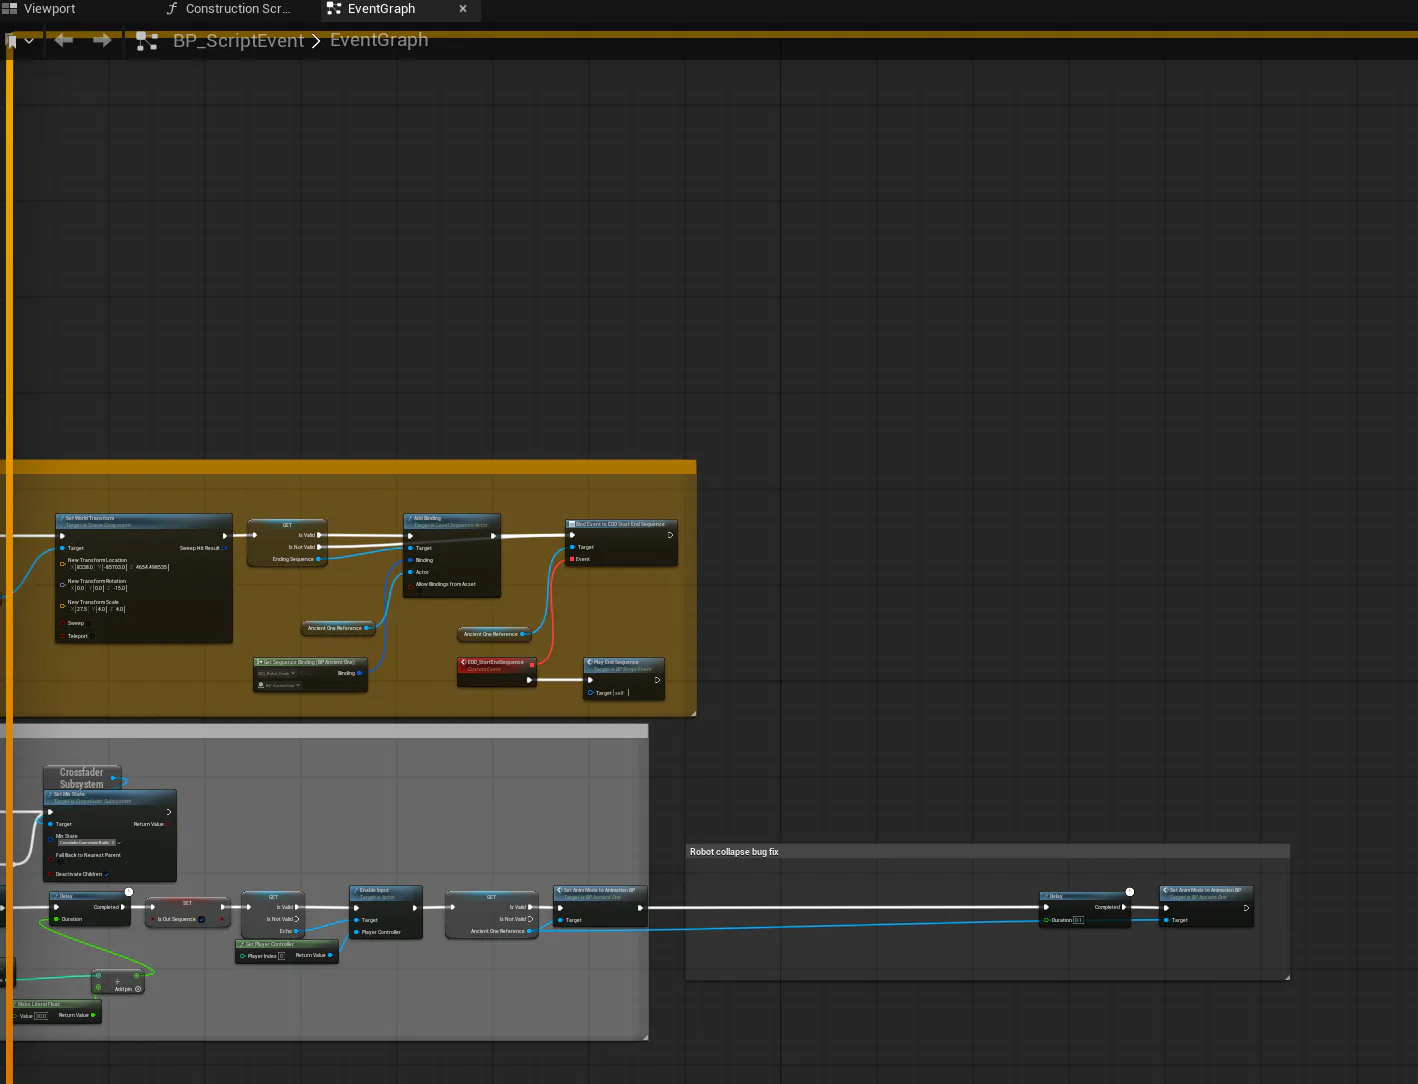Screen dimensions: 1418x1084
Task: Uncheck the Deactivate Children checkbox
Action: 107,874
